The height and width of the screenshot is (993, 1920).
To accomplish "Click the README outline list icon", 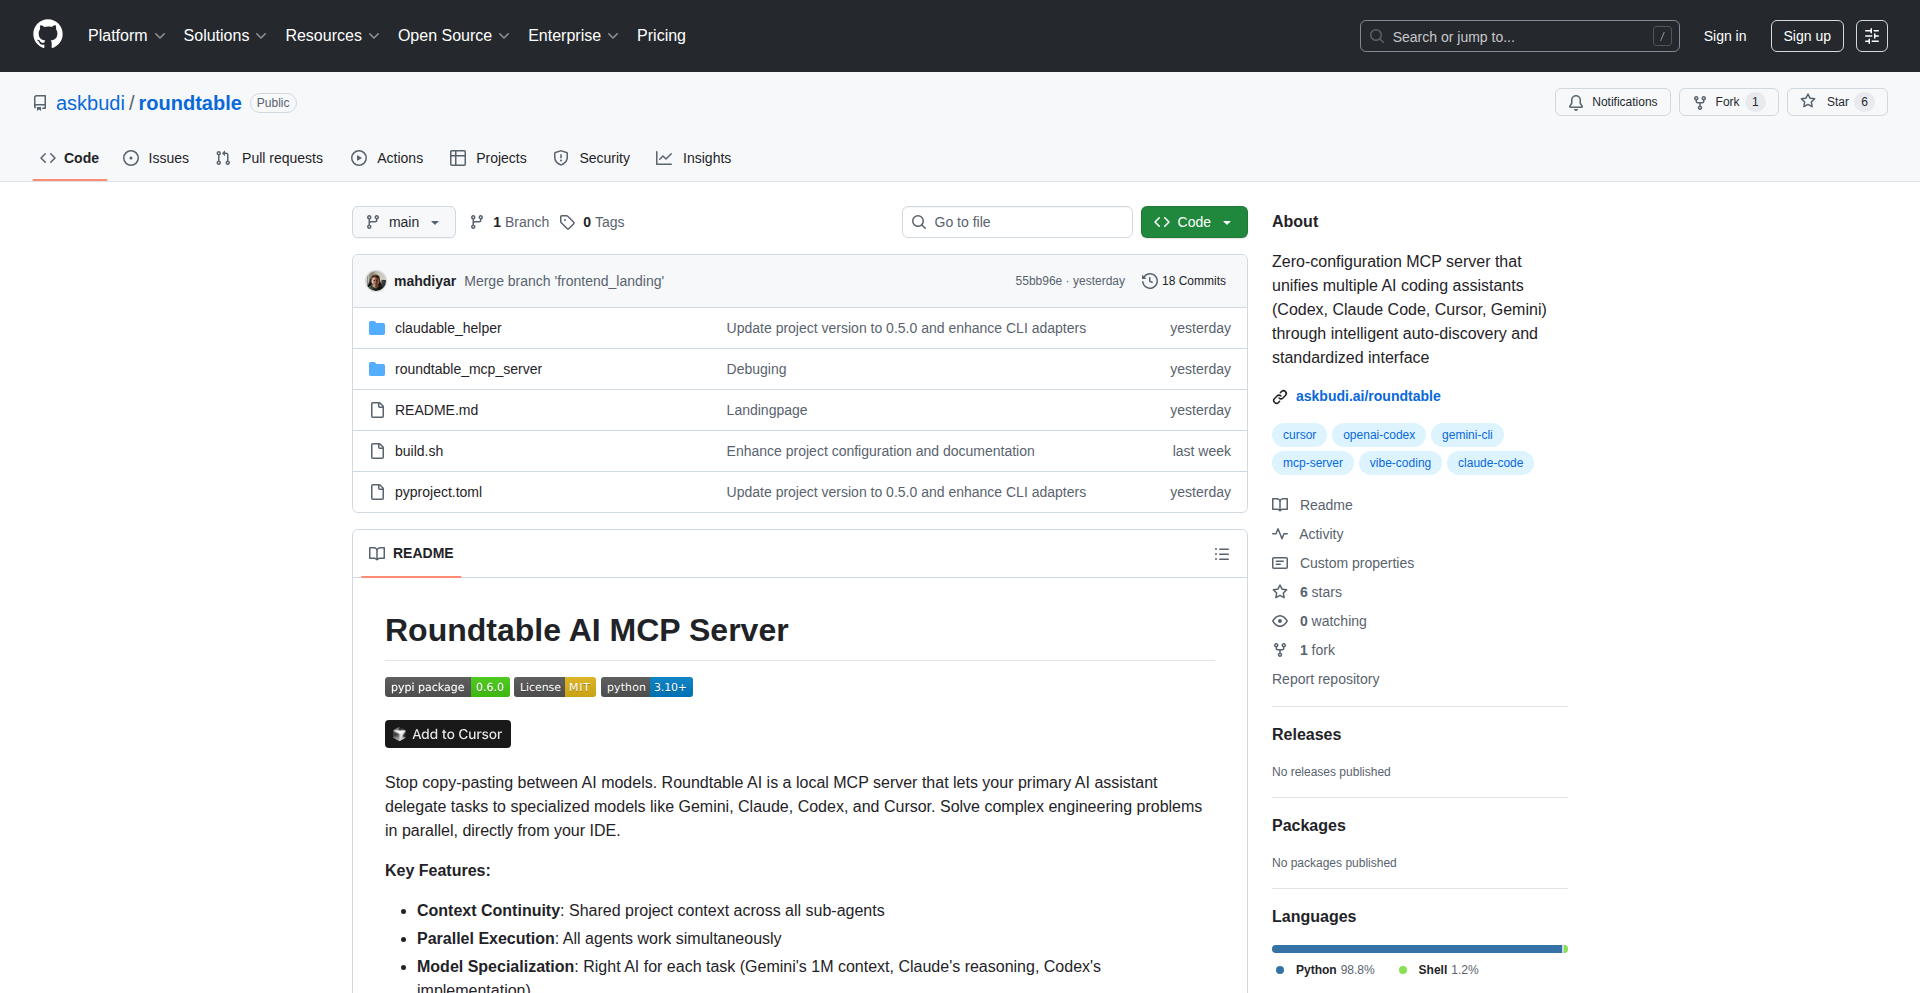I will click(1222, 554).
